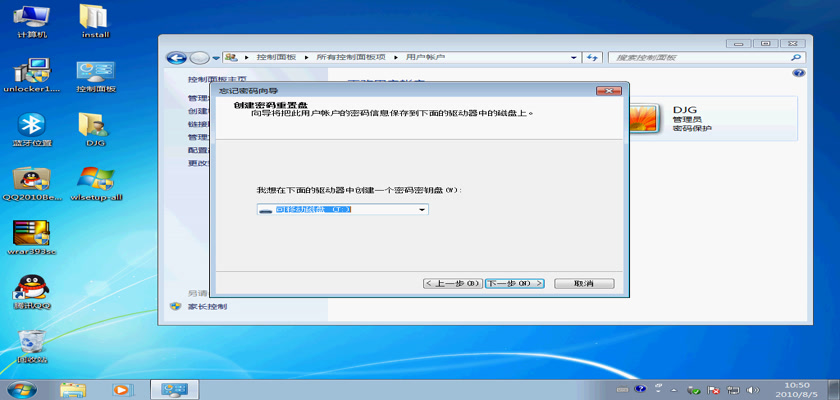Click the 下一步 (Next) wizard button
840x400 pixels.
(x=514, y=283)
